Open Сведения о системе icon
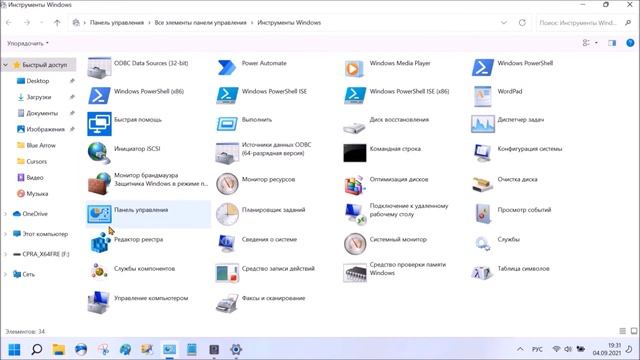Viewport: 640px width, 360px height. pos(227,243)
